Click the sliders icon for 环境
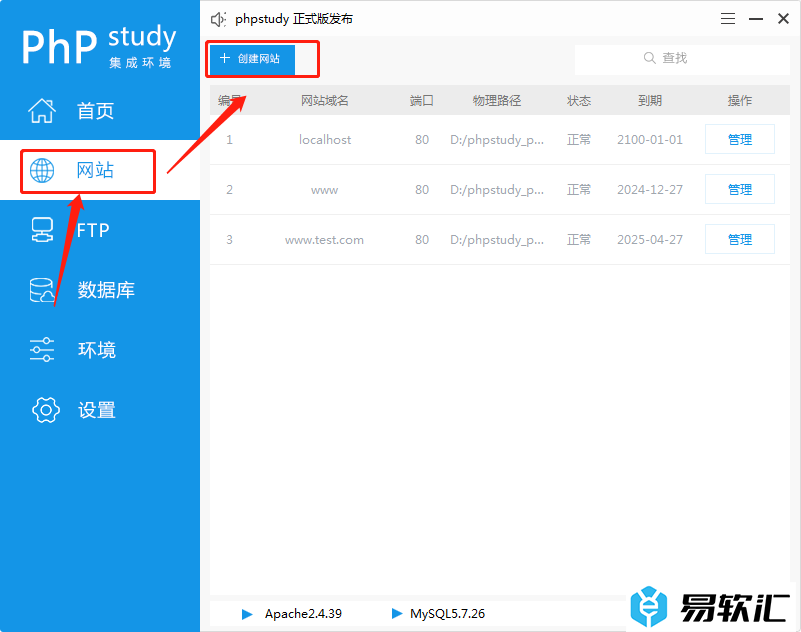This screenshot has width=801, height=632. pos(42,350)
